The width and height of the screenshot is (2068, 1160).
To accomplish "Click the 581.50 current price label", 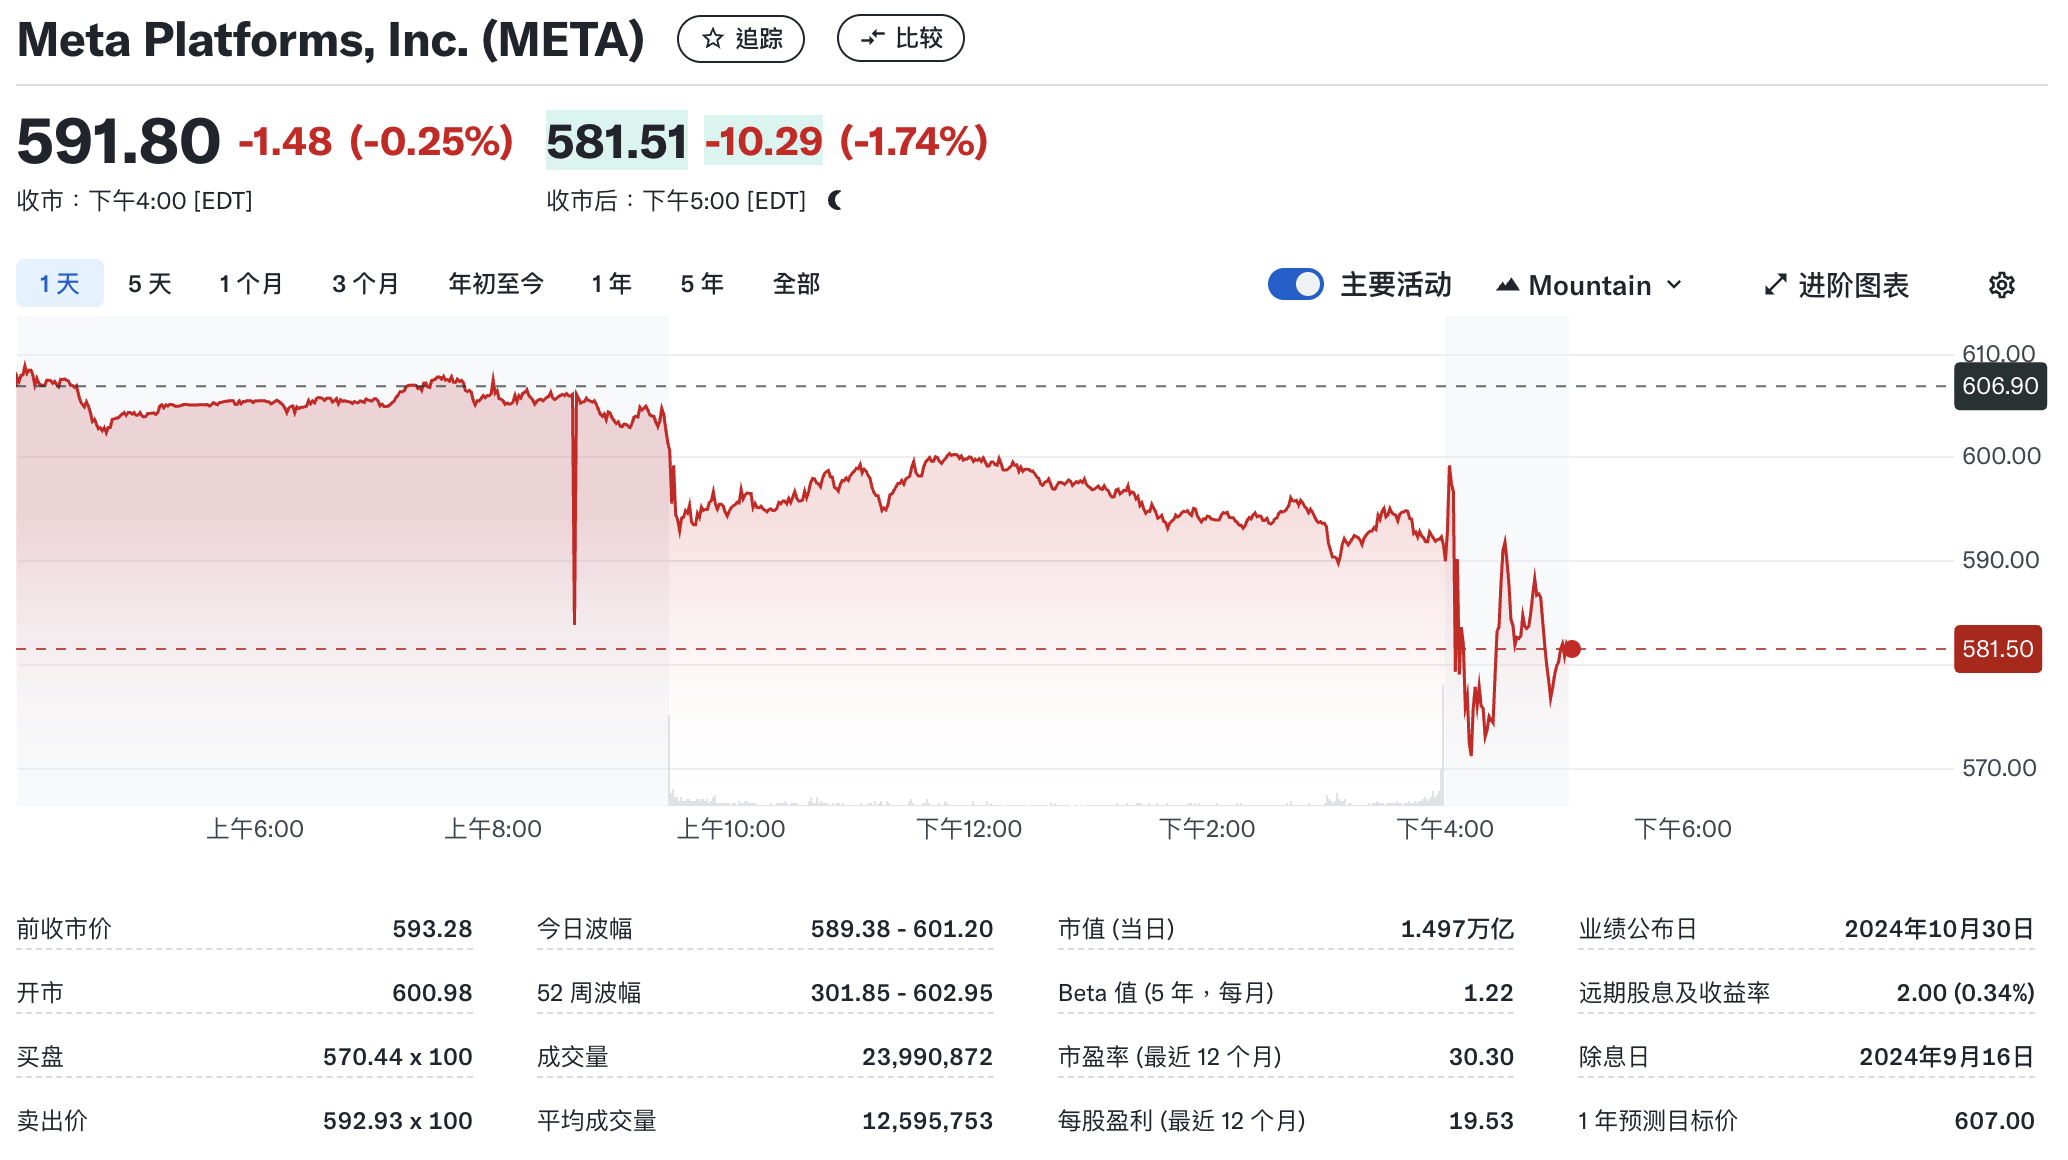I will 1997,649.
